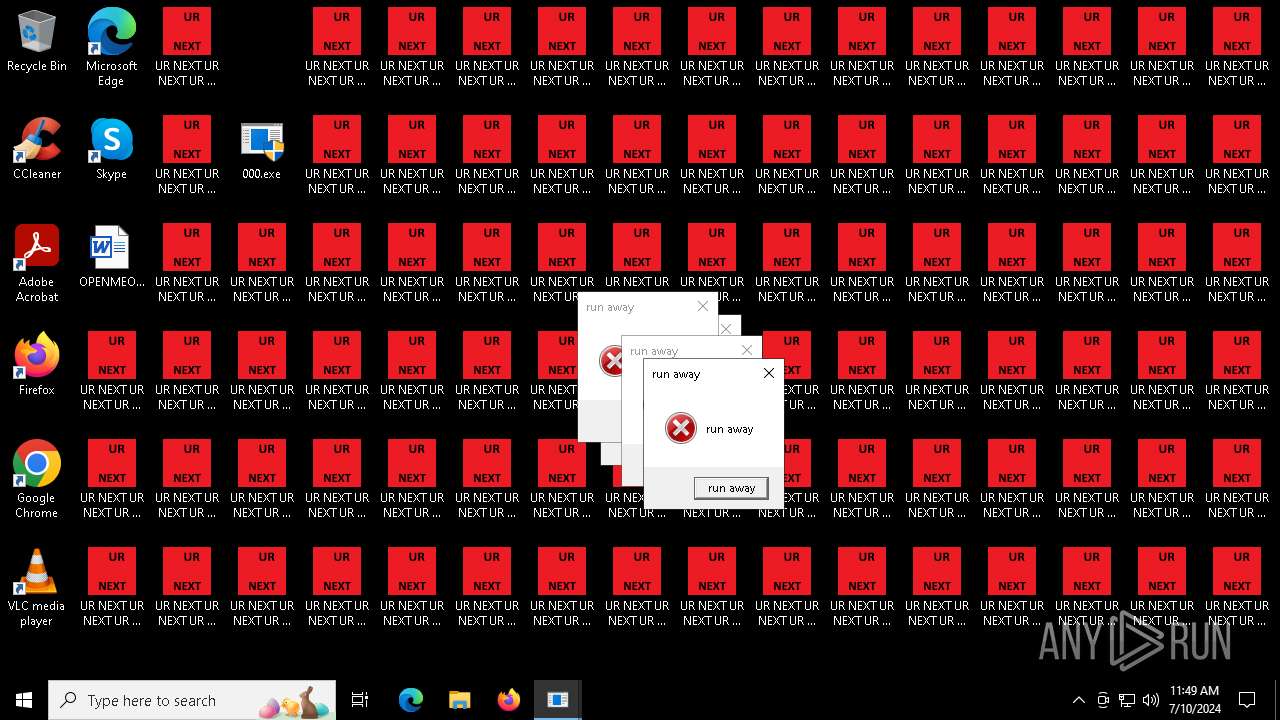Show hidden system tray icons
The height and width of the screenshot is (720, 1280).
pyautogui.click(x=1078, y=700)
